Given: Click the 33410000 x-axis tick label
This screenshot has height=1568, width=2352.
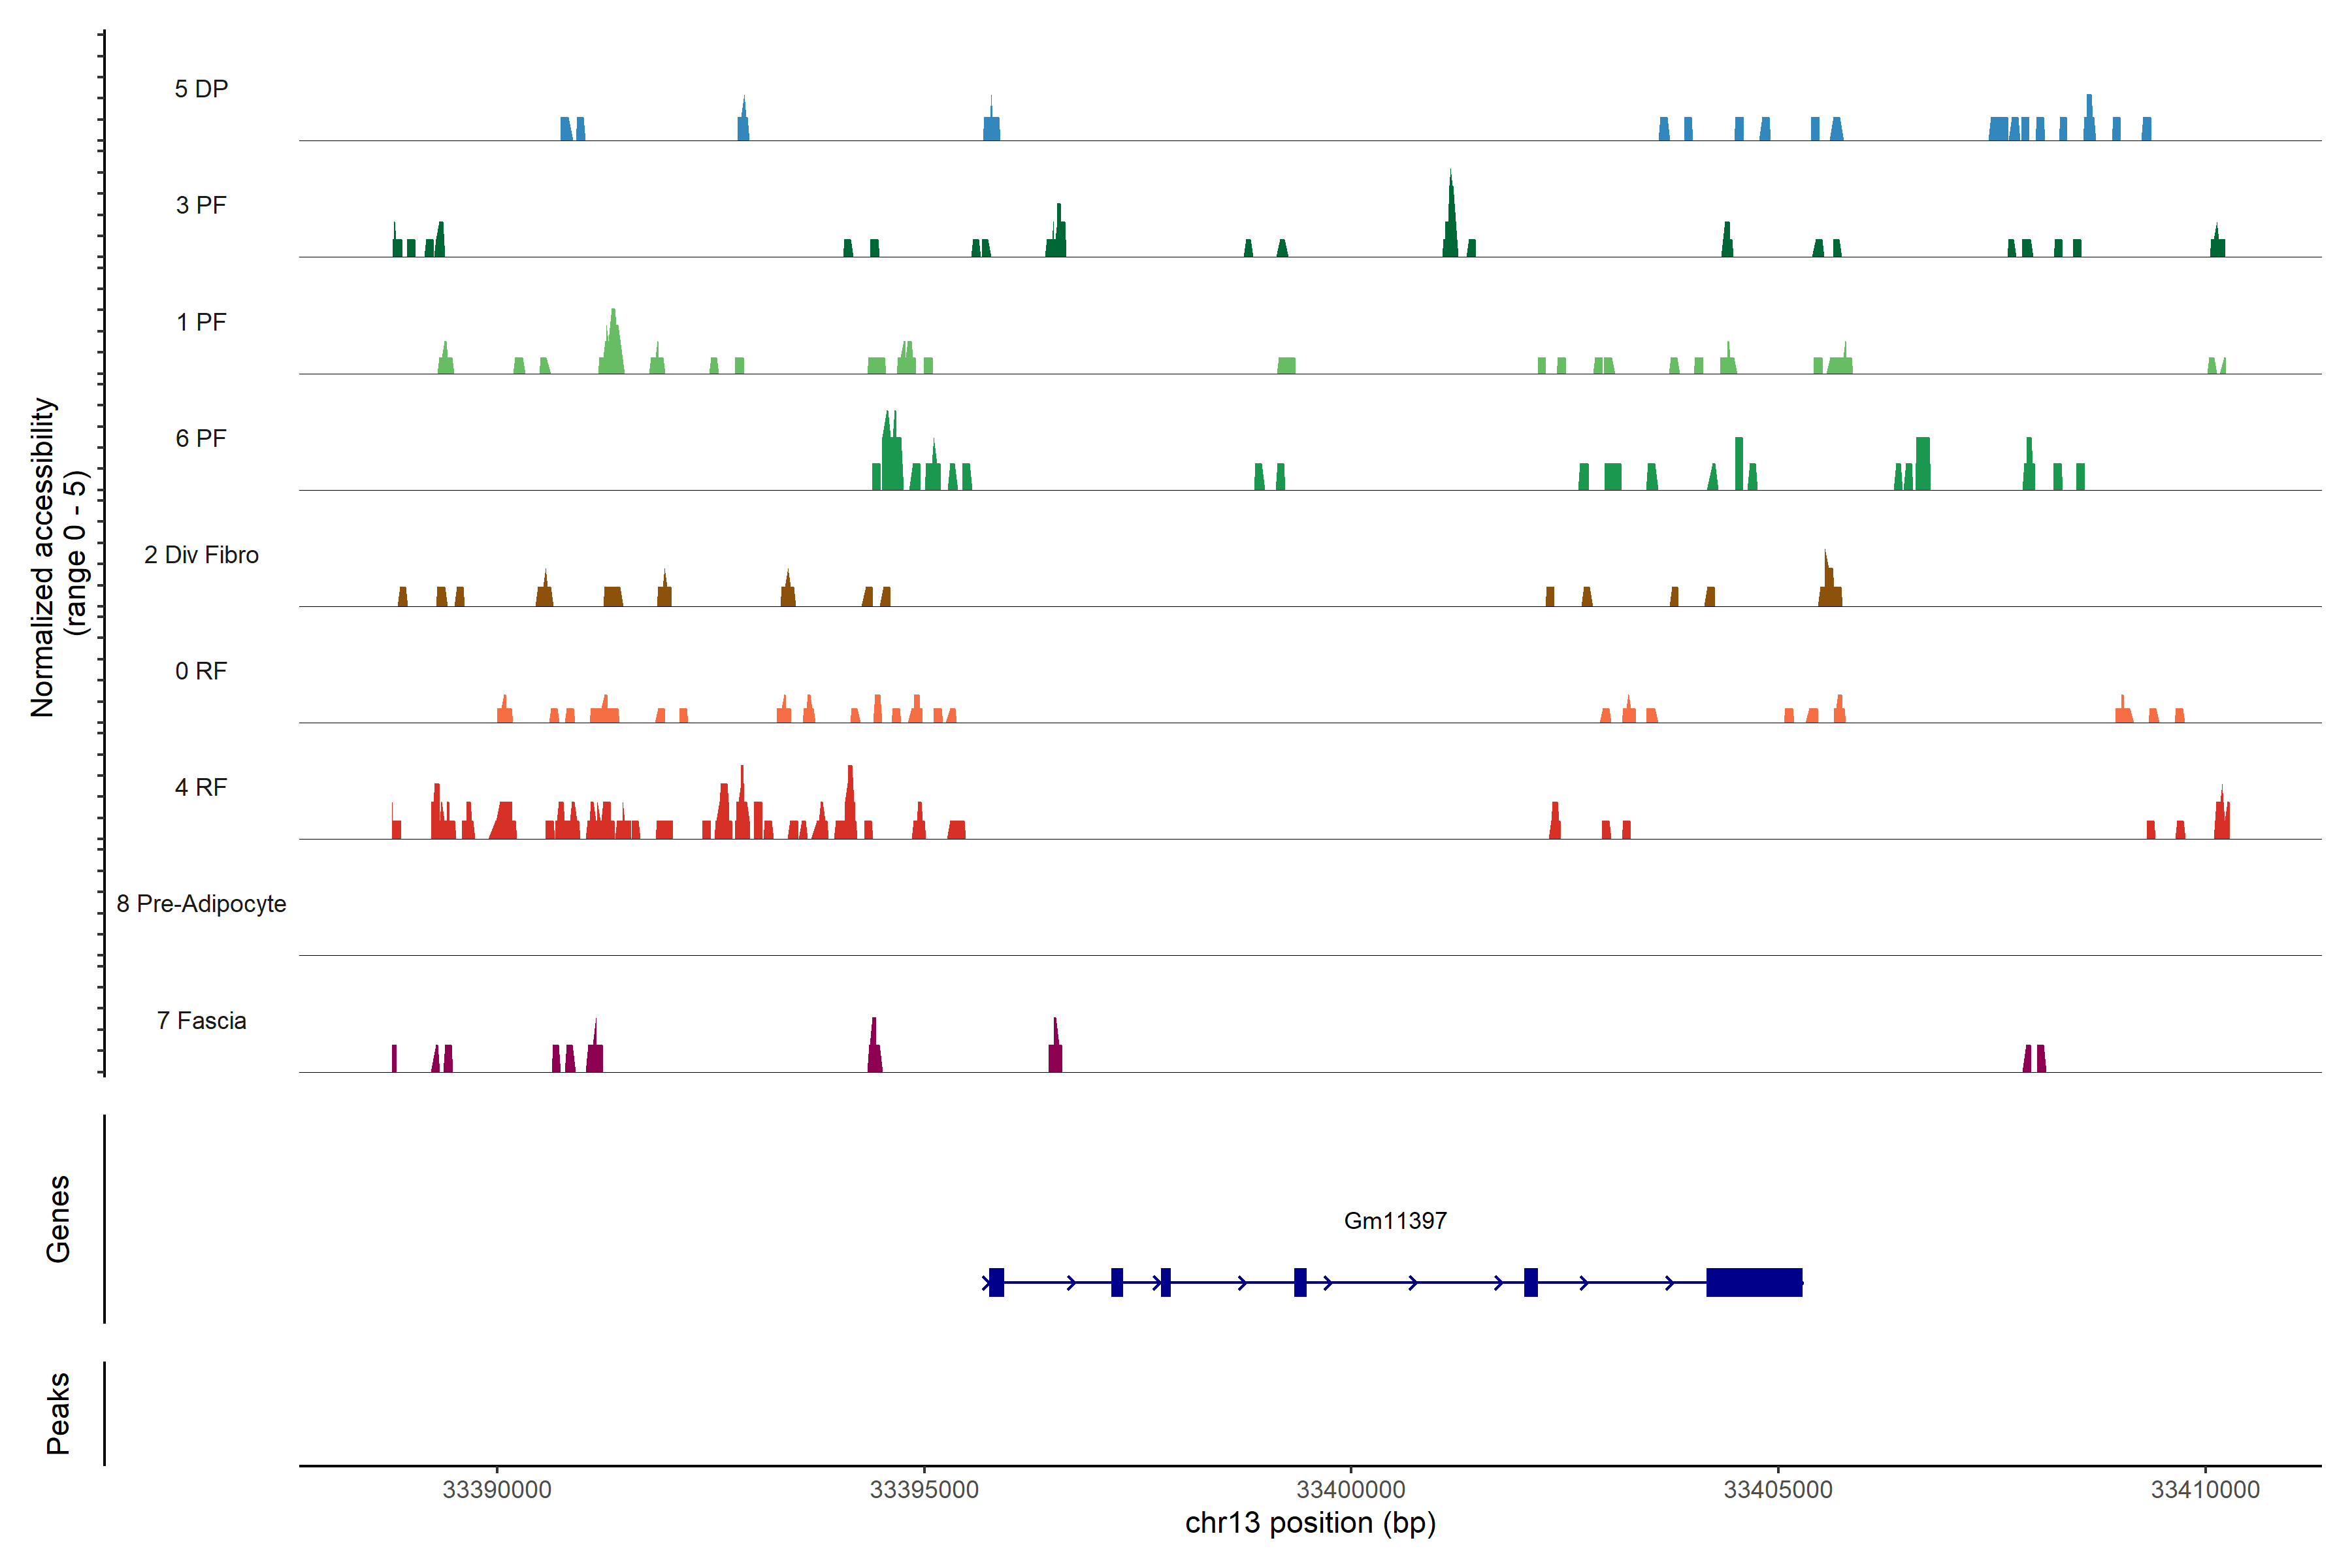Looking at the screenshot, I should point(2205,1489).
